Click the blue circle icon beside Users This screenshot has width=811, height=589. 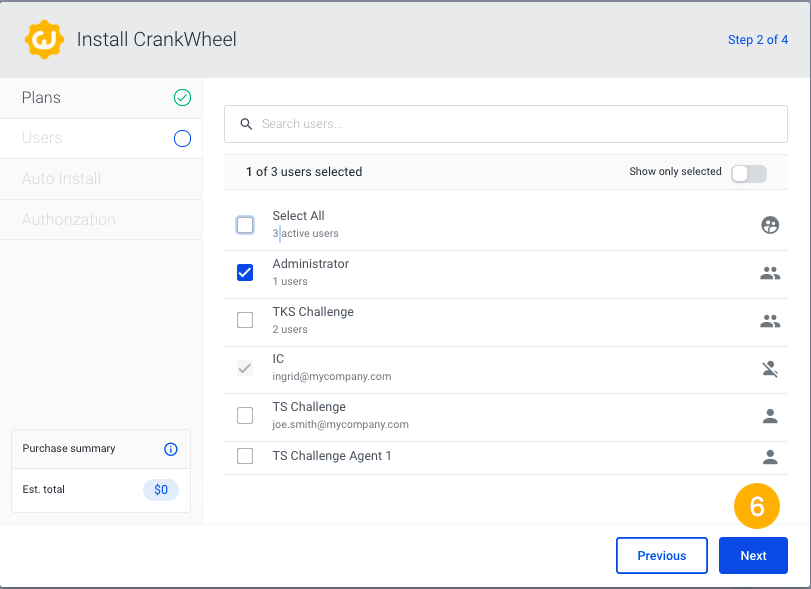(182, 139)
